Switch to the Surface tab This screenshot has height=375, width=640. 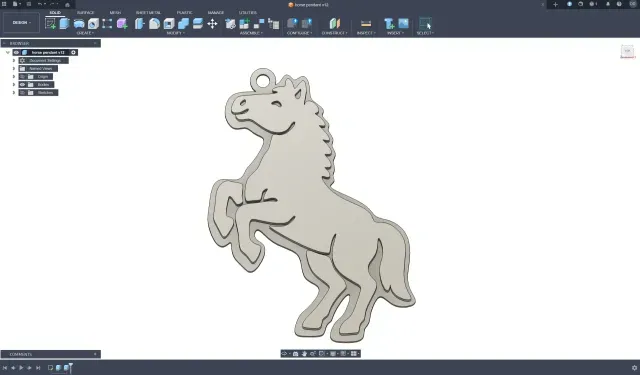click(86, 13)
